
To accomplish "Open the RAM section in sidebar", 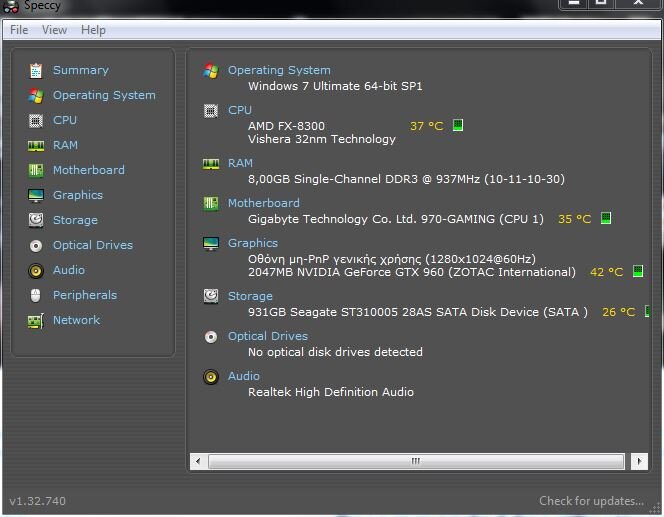I will 65,145.
